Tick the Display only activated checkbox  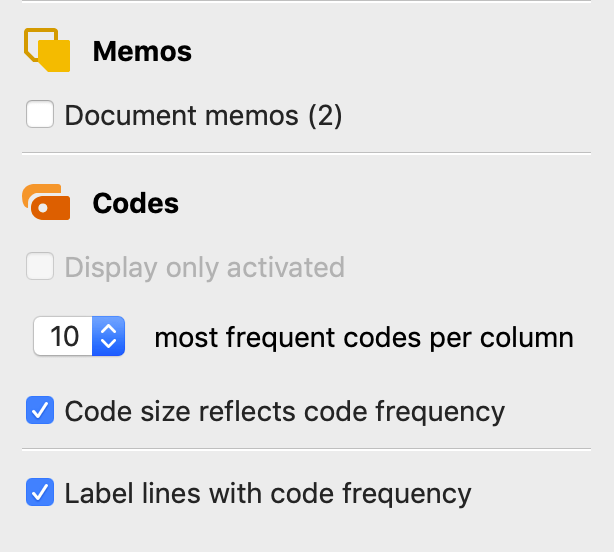click(x=40, y=267)
